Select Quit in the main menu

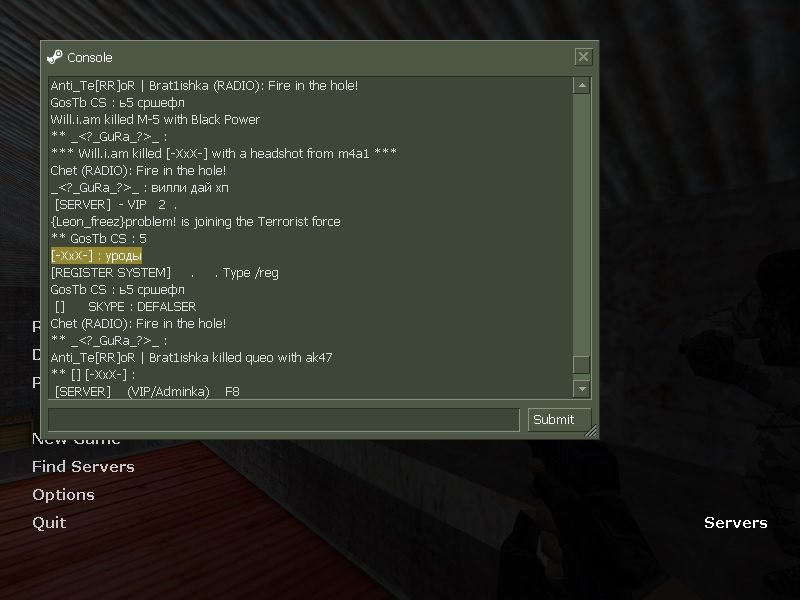49,523
